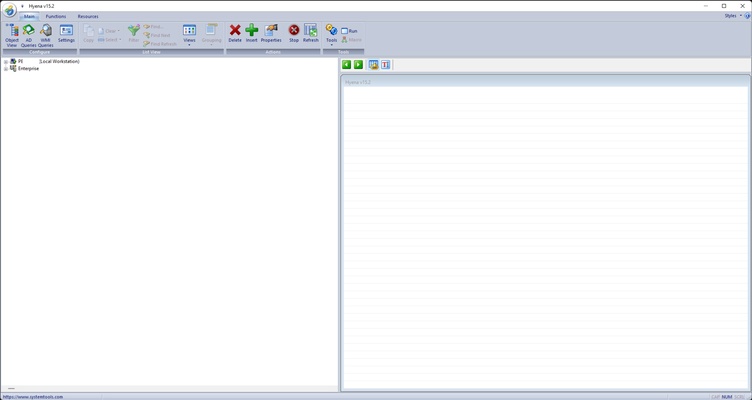Open the Settings dialog
Image resolution: width=752 pixels, height=400 pixels.
pyautogui.click(x=66, y=34)
